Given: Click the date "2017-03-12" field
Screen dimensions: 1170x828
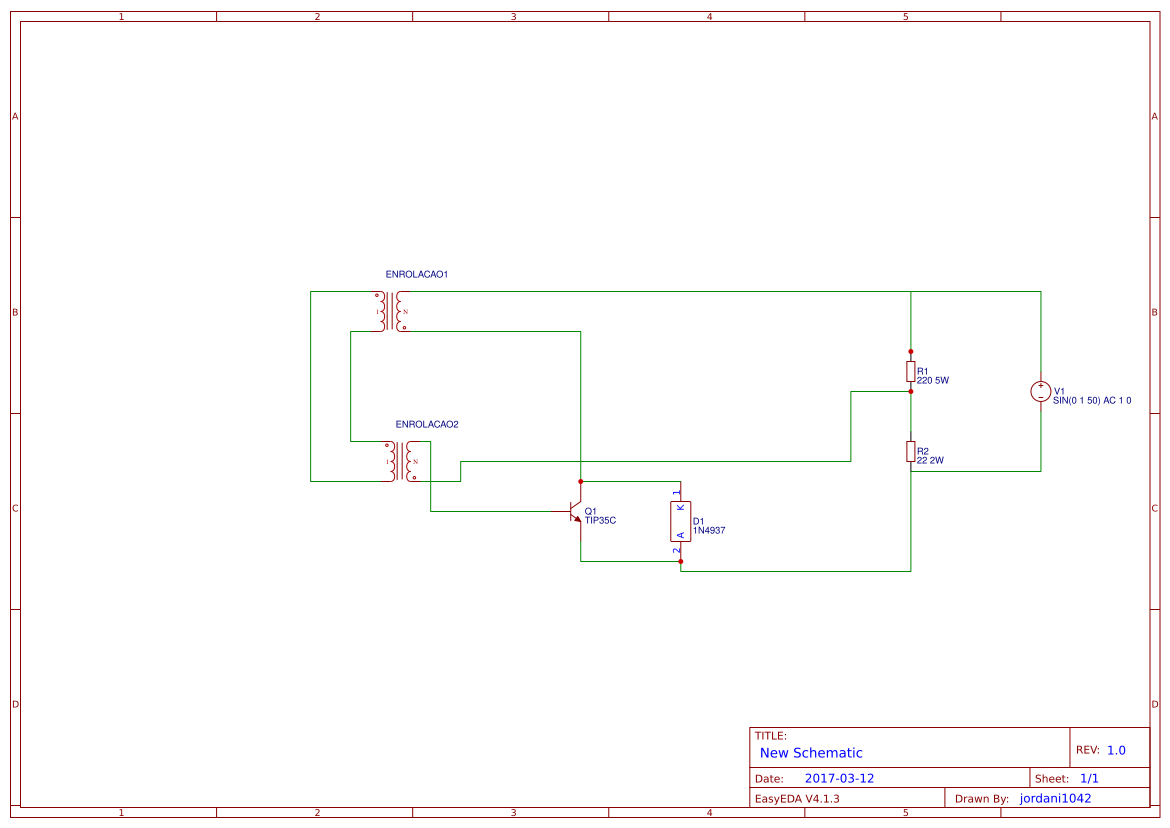Looking at the screenshot, I should 840,777.
